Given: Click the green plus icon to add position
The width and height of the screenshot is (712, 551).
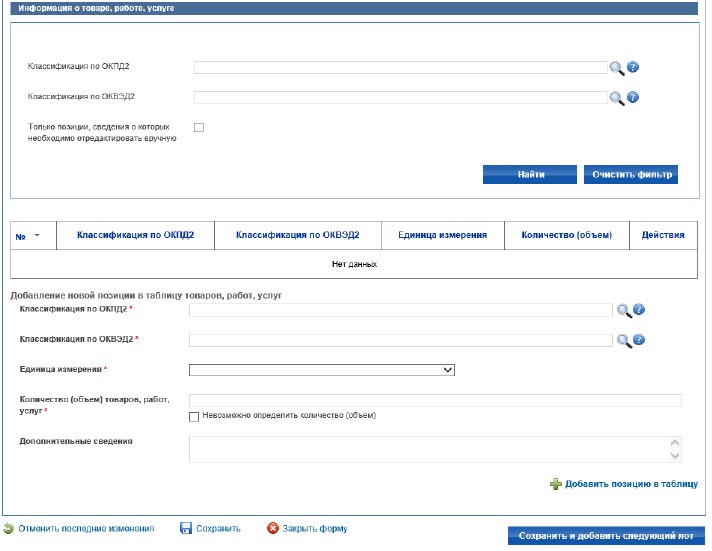Looking at the screenshot, I should coord(556,484).
